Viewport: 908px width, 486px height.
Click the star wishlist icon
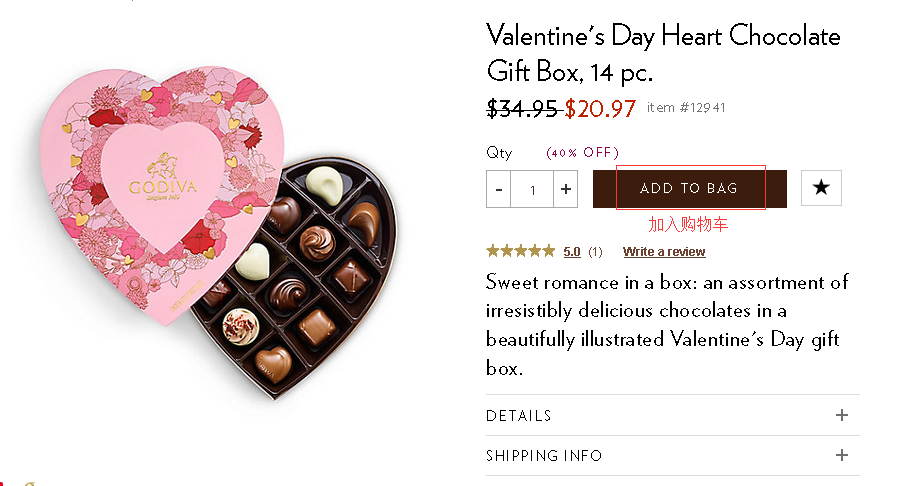821,188
